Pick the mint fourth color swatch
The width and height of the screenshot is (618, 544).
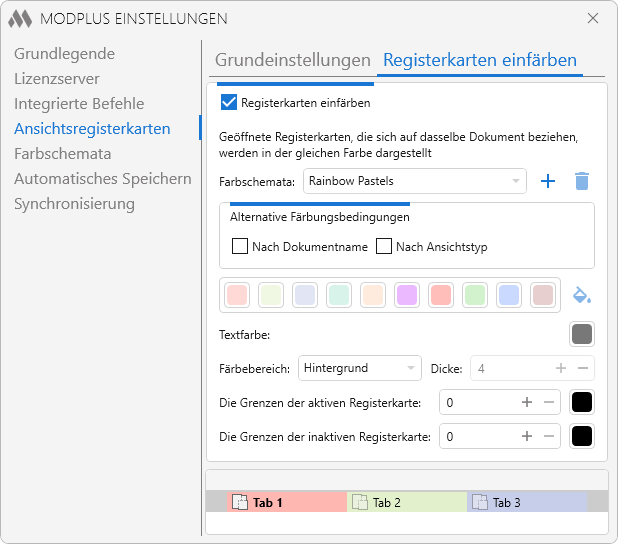click(339, 295)
